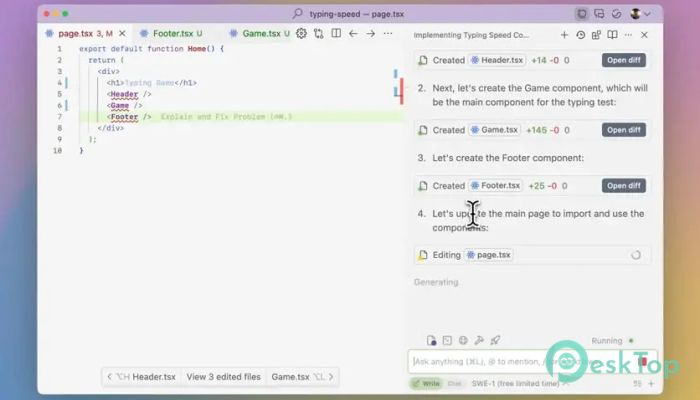Image resolution: width=700 pixels, height=400 pixels.
Task: Close the page.tsx tab
Action: tap(122, 33)
